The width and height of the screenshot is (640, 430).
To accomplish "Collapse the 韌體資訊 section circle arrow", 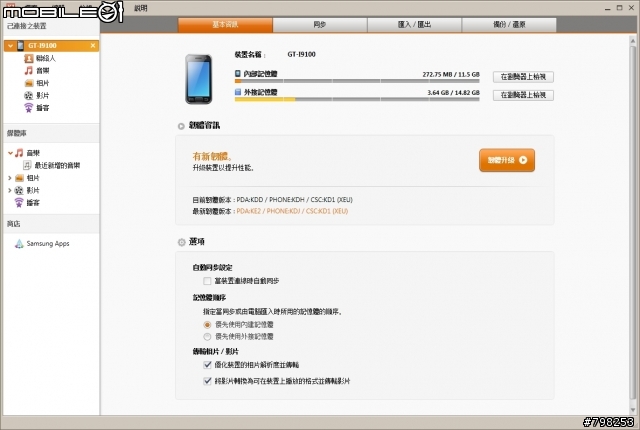I will click(181, 126).
